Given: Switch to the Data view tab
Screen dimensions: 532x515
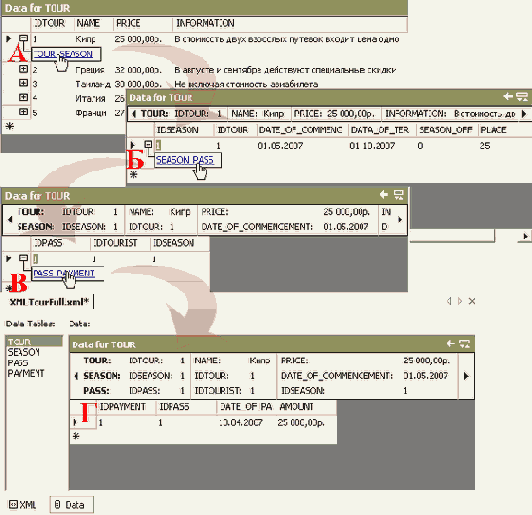Looking at the screenshot, I should [72, 505].
